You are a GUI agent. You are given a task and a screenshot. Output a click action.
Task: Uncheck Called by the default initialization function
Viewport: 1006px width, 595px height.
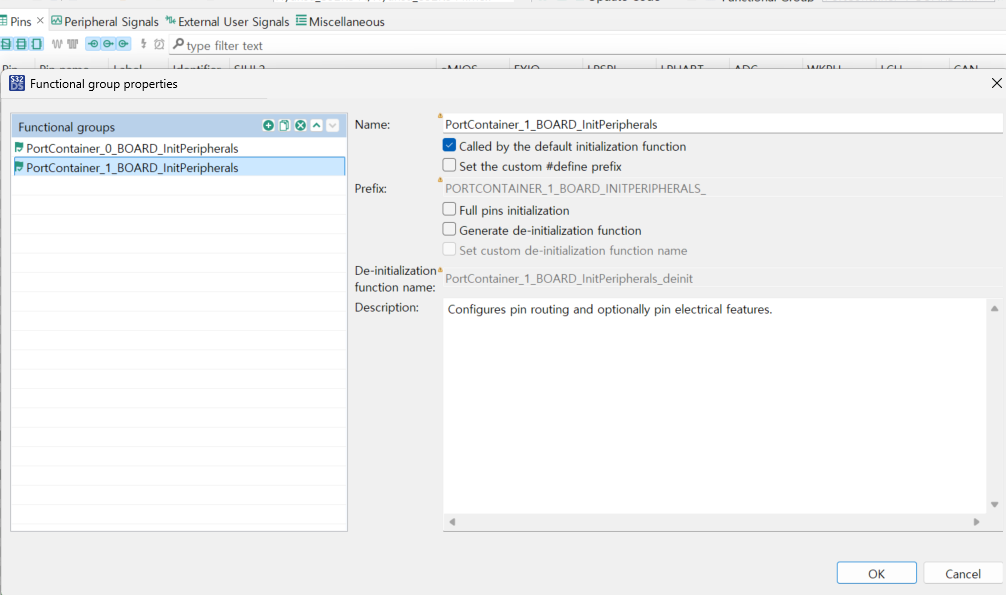point(449,144)
